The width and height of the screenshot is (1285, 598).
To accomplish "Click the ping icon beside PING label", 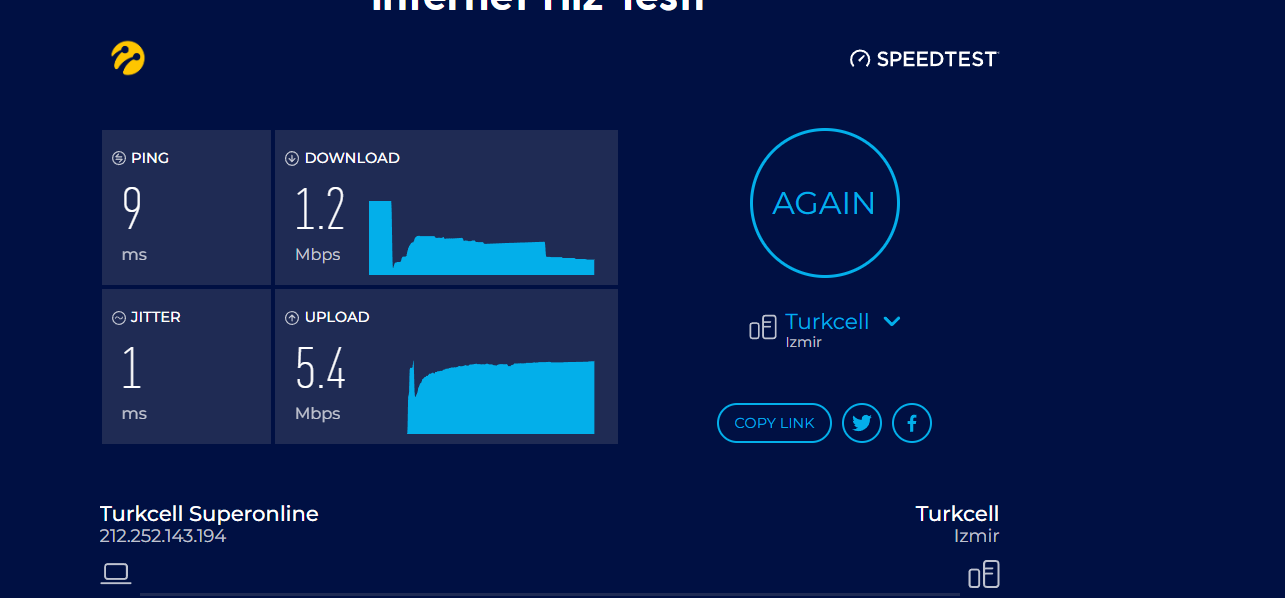I will point(119,158).
